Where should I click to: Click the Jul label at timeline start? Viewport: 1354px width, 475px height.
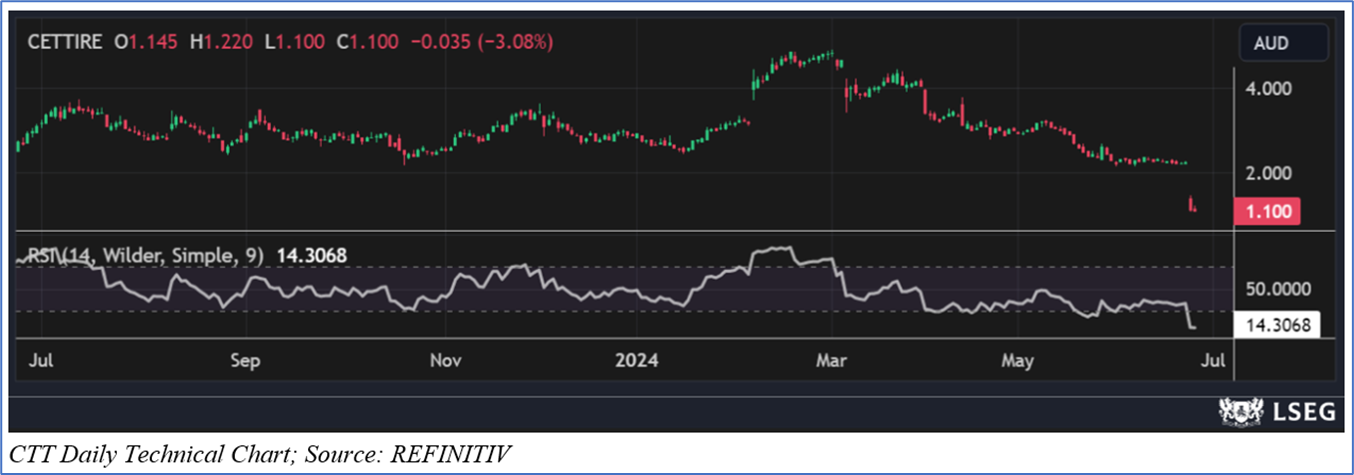click(43, 359)
